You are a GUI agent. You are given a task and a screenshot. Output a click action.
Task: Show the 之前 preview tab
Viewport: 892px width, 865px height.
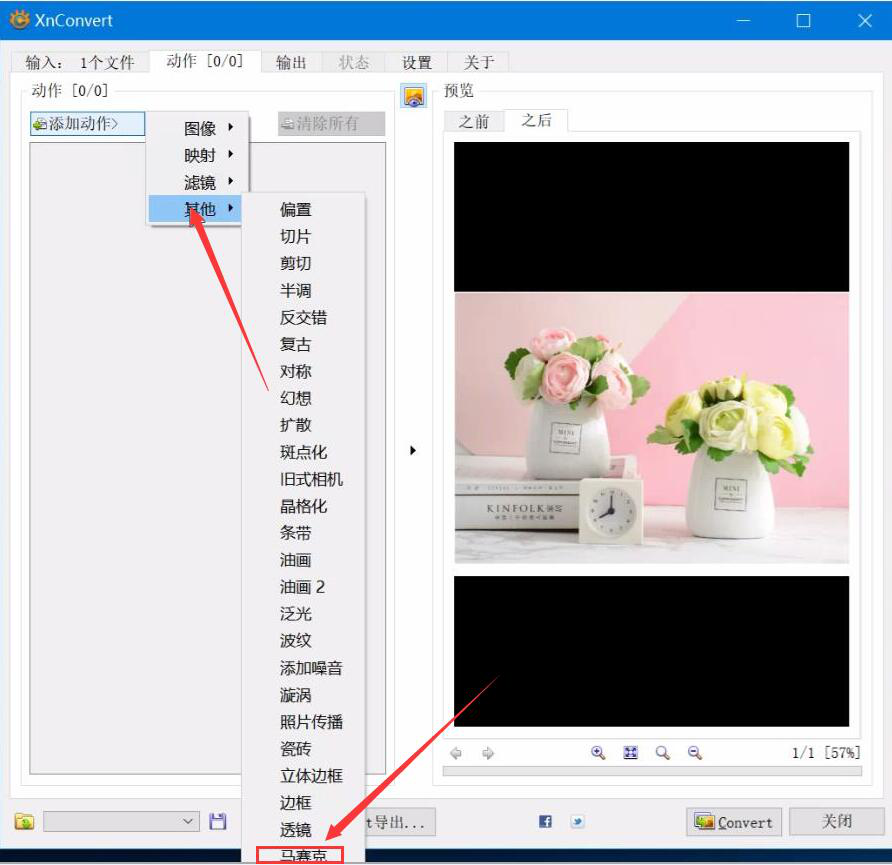pyautogui.click(x=474, y=121)
